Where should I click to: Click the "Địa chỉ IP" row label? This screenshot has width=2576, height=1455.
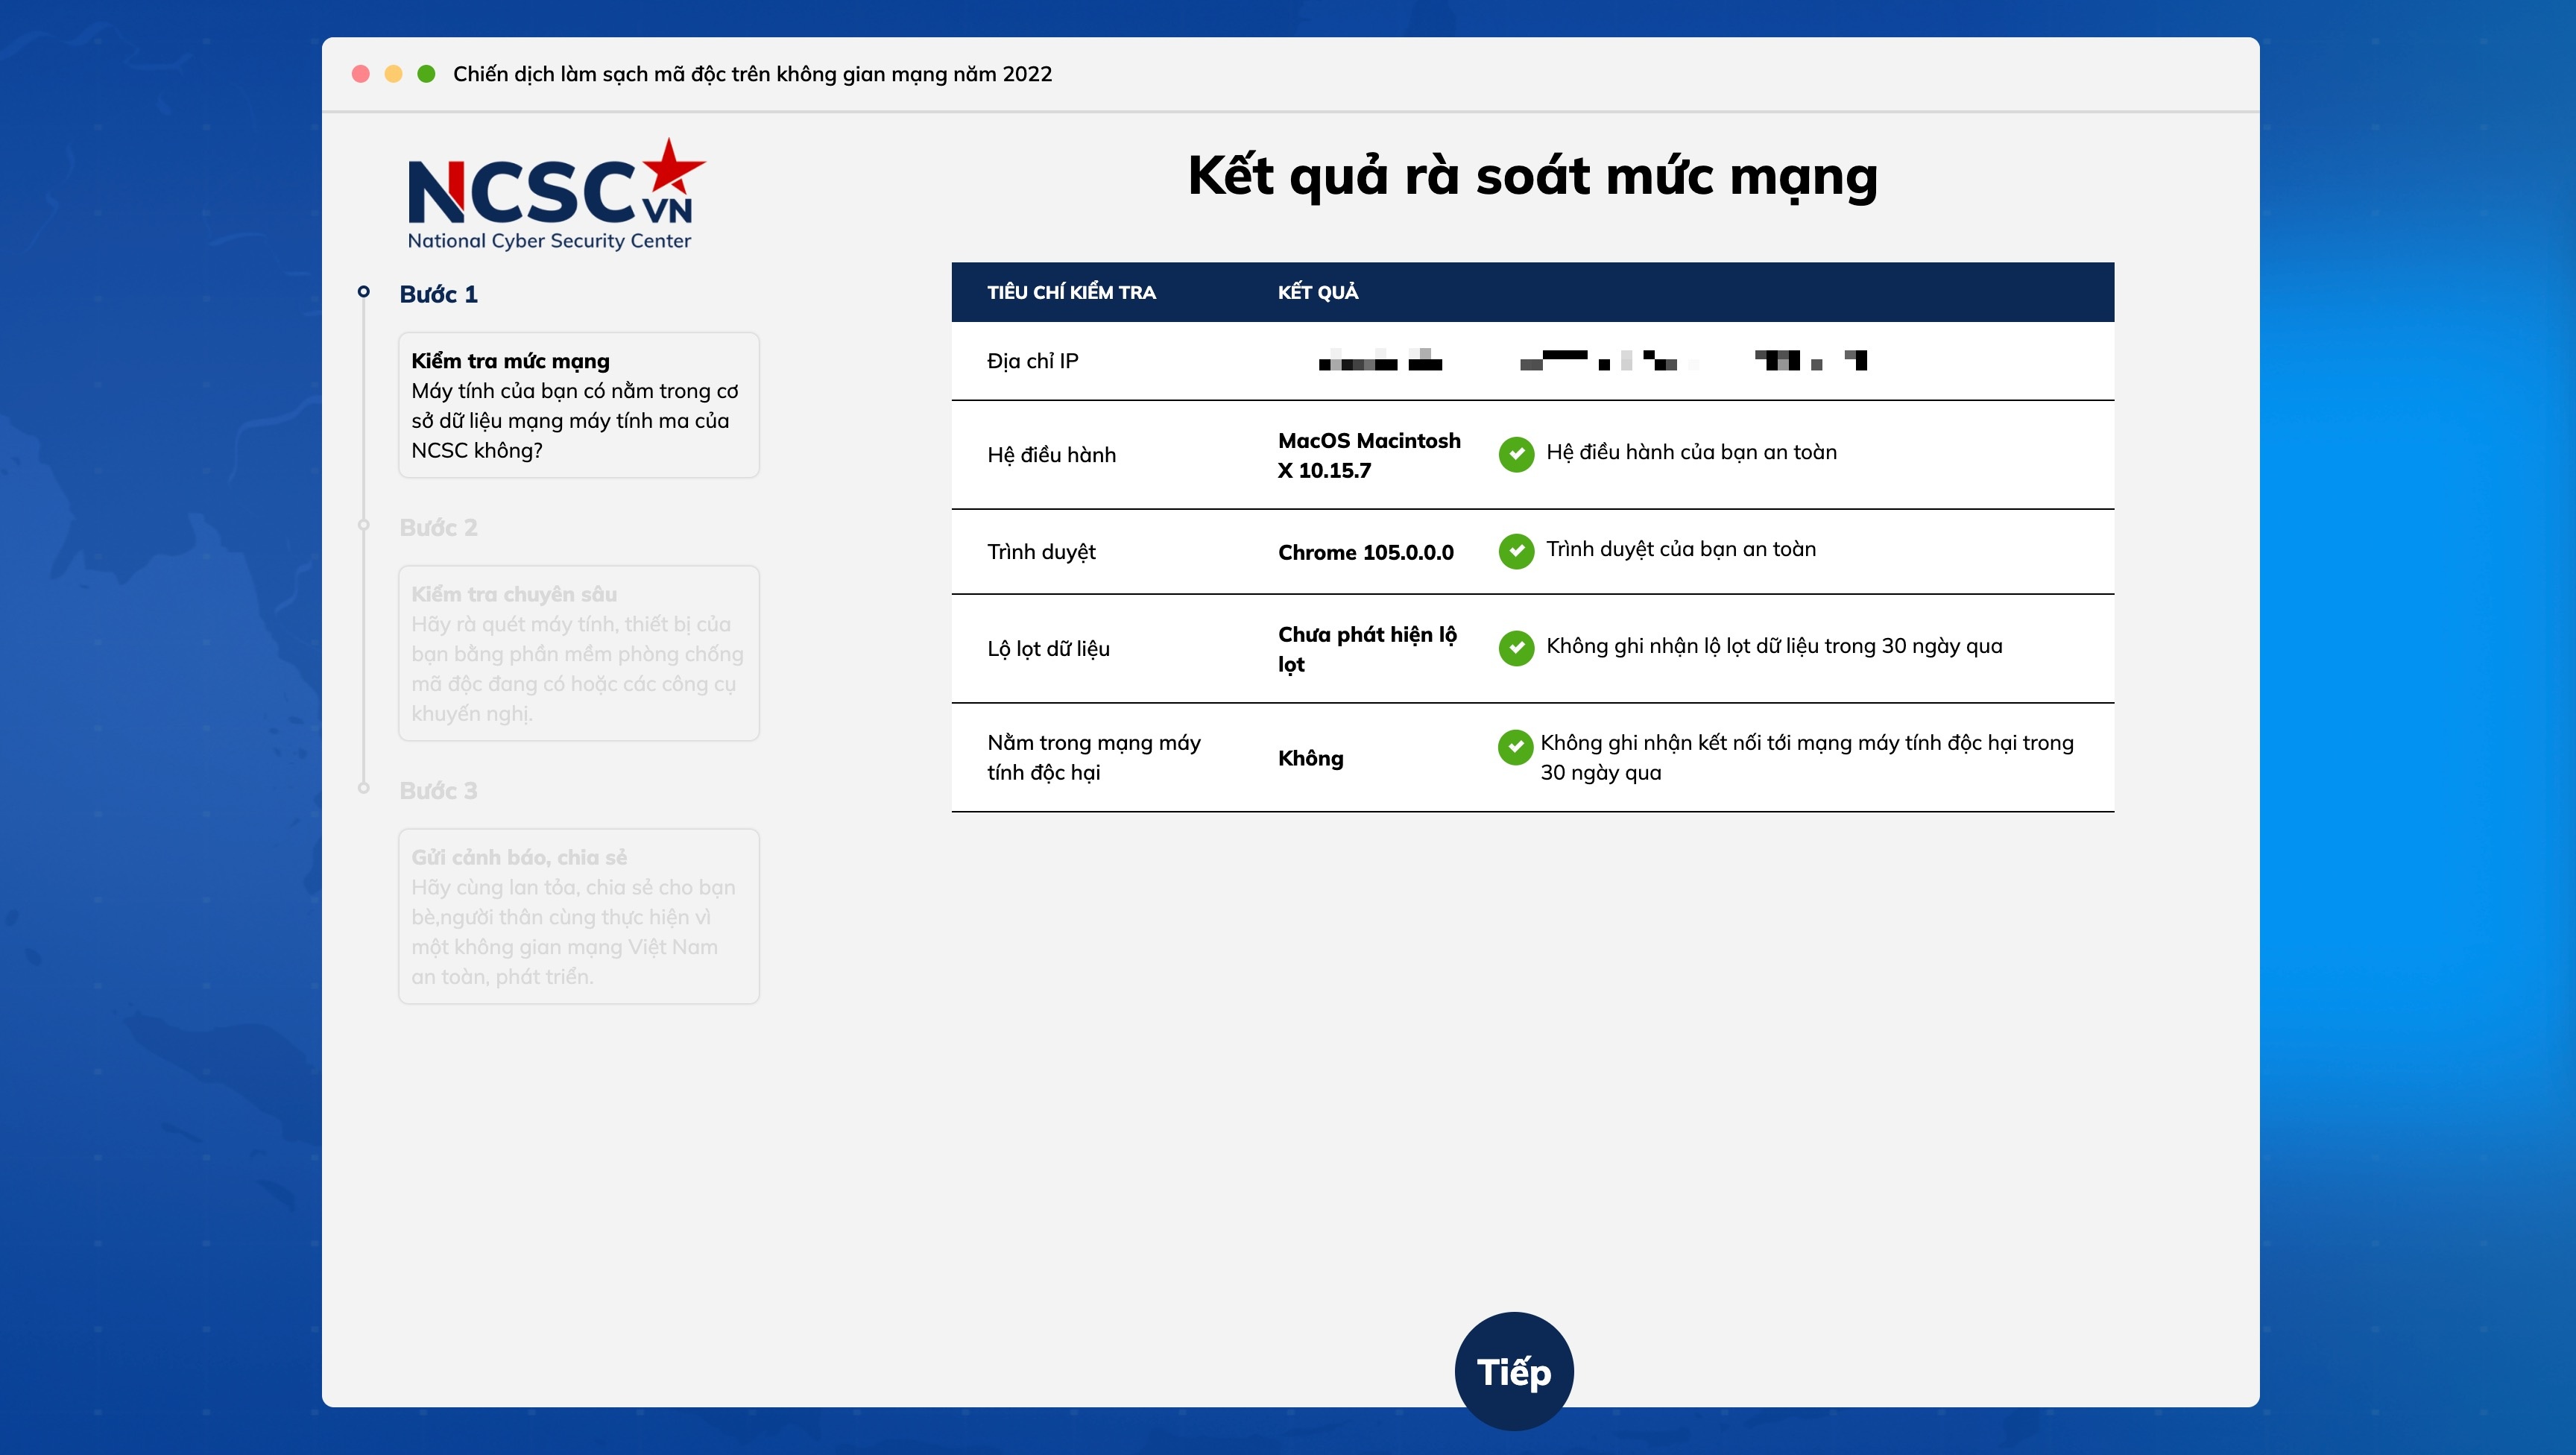pos(1033,361)
